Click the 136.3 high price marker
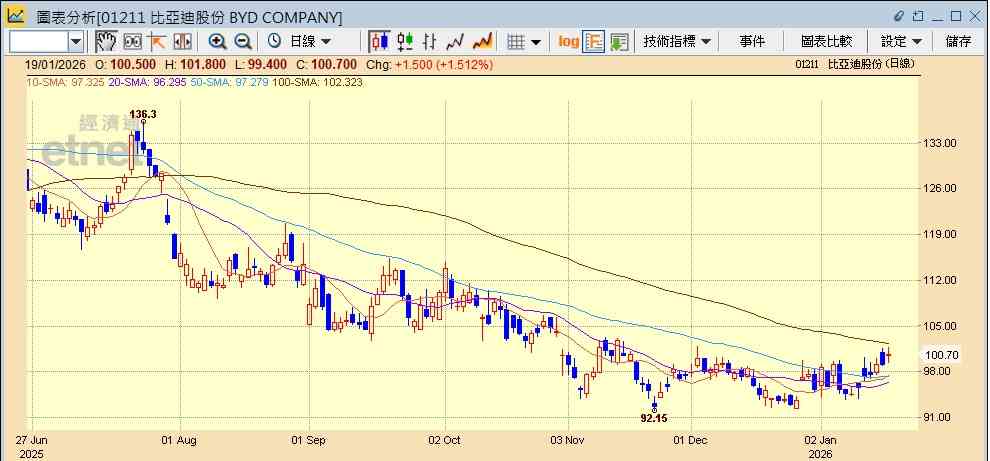This screenshot has width=990, height=461. 143,114
